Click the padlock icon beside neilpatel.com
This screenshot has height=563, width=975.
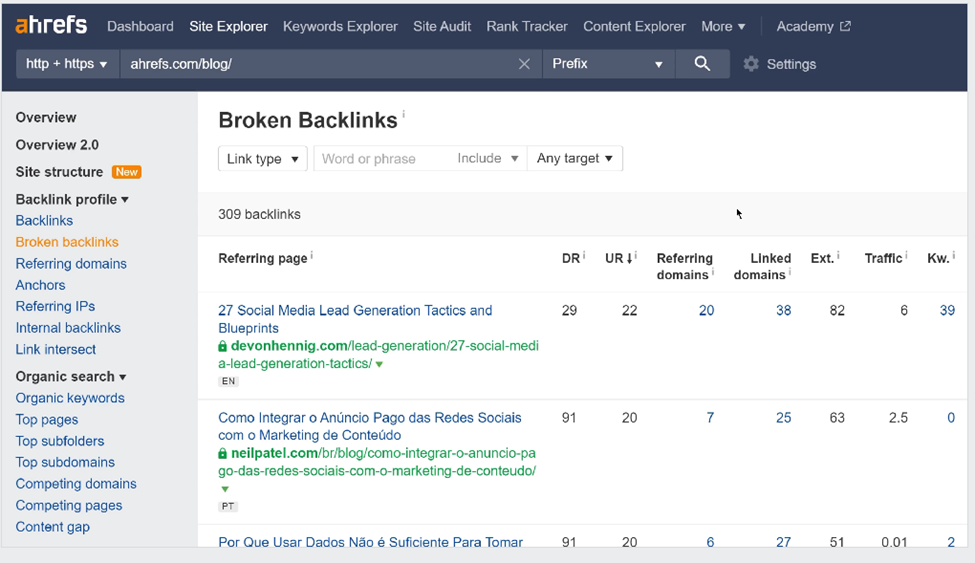223,453
